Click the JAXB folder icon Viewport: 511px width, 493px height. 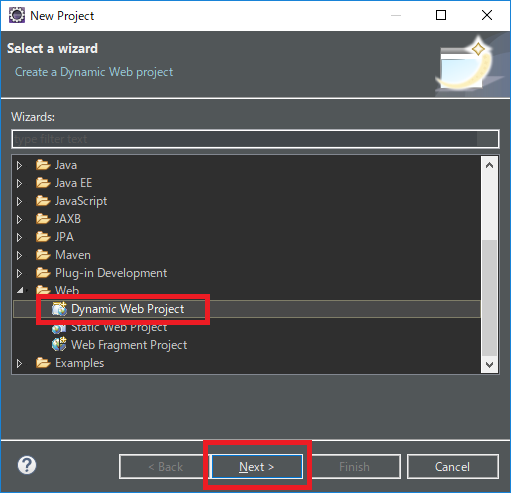(43, 219)
